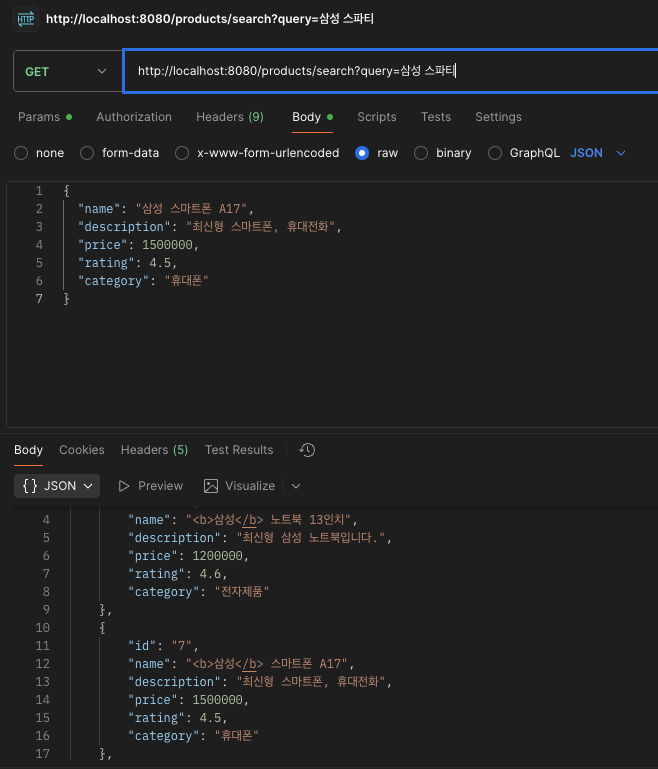The image size is (658, 769).
Task: Click line number 1 in request editor
Action: pyautogui.click(x=39, y=191)
